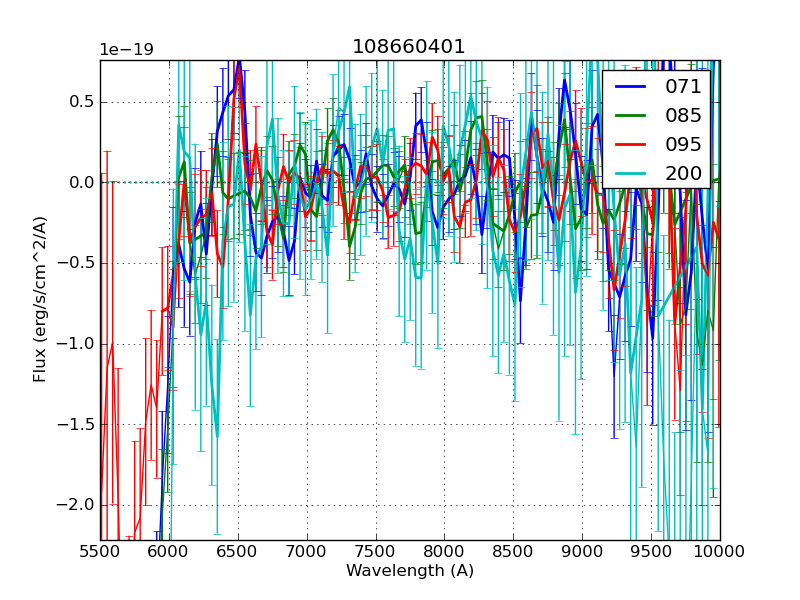Viewport: 800px width, 600px height.
Task: Click the green line swatch in legend
Action: 632,116
